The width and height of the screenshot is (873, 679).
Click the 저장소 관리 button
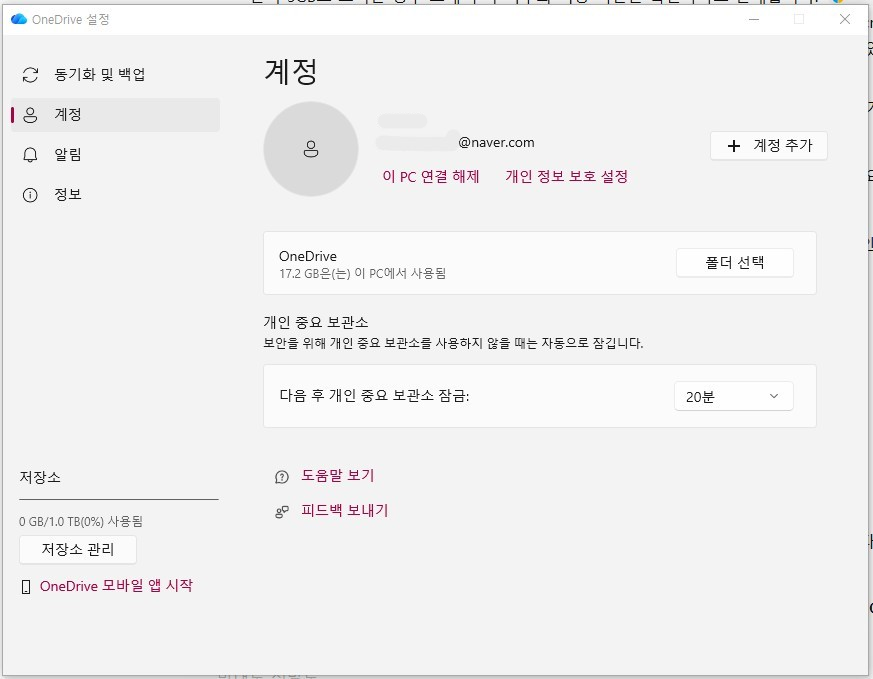click(x=78, y=550)
